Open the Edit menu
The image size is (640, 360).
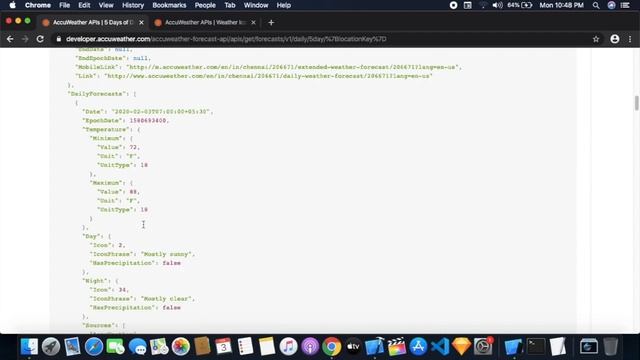[84, 5]
